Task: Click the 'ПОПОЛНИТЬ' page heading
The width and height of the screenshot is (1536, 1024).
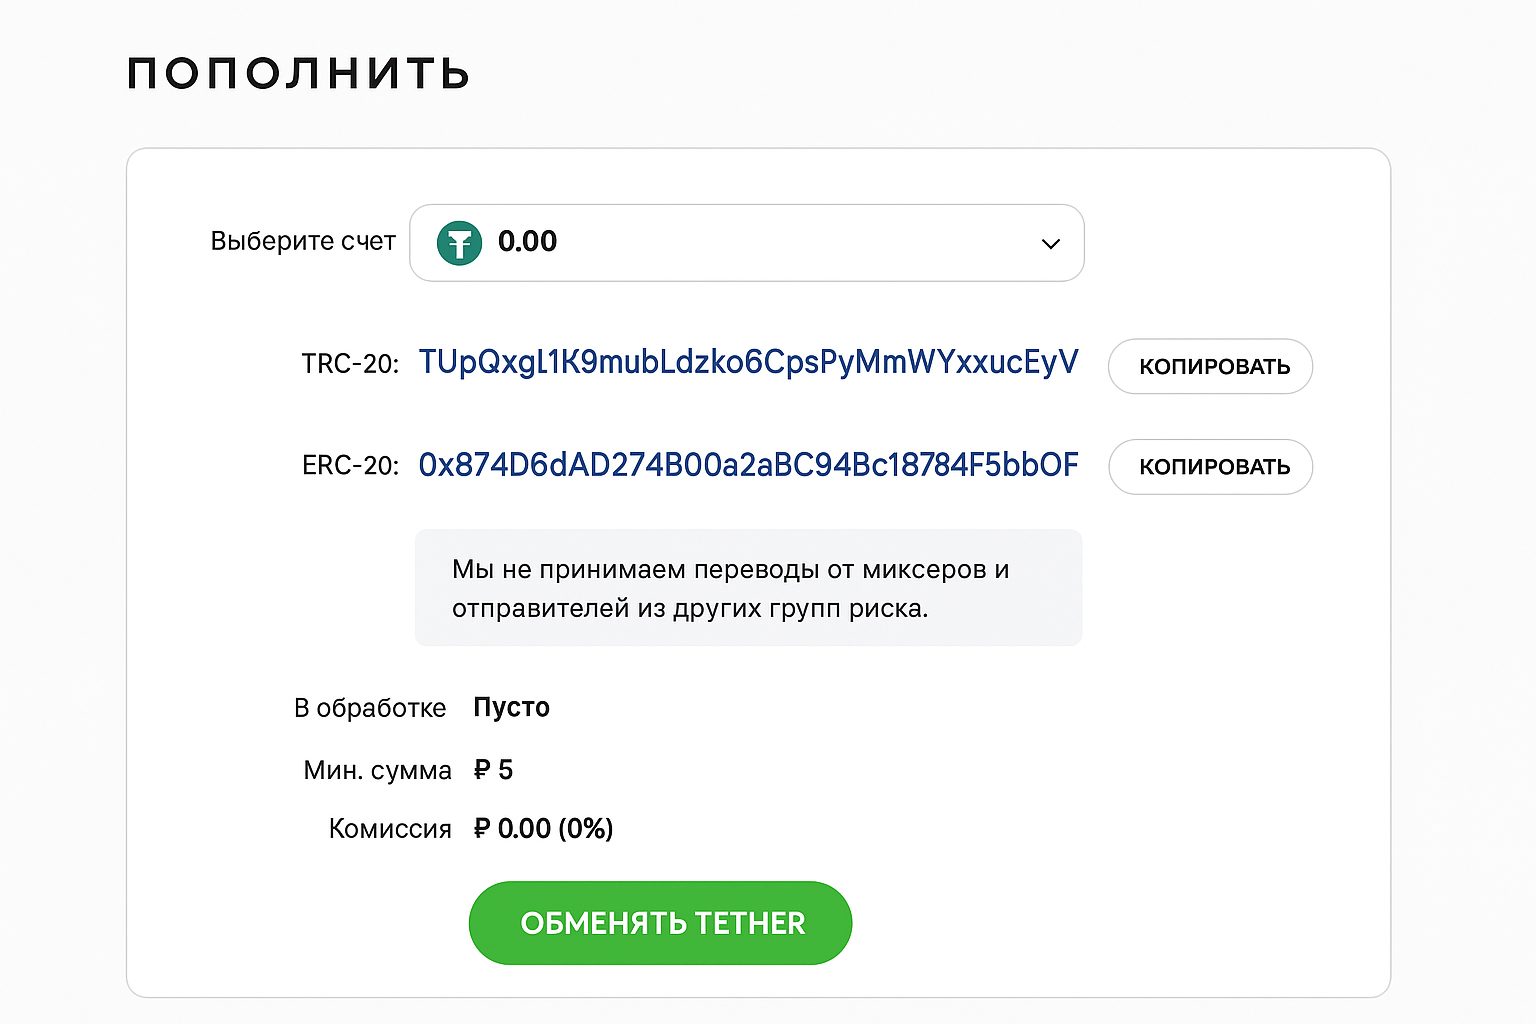Action: [297, 71]
